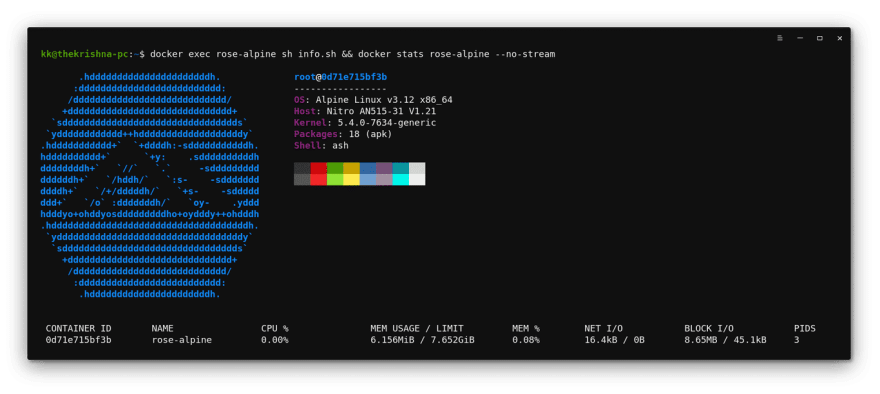
Task: Click the teal color block in top row
Action: (401, 168)
